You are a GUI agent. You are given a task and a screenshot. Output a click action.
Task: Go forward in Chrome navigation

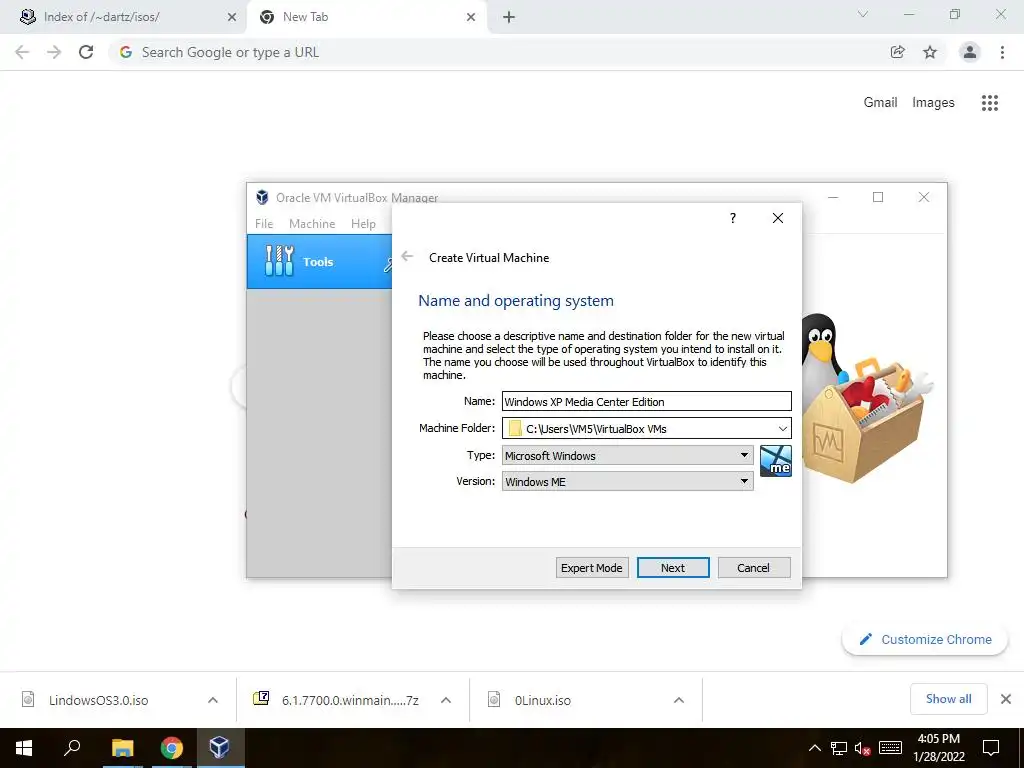(x=54, y=52)
